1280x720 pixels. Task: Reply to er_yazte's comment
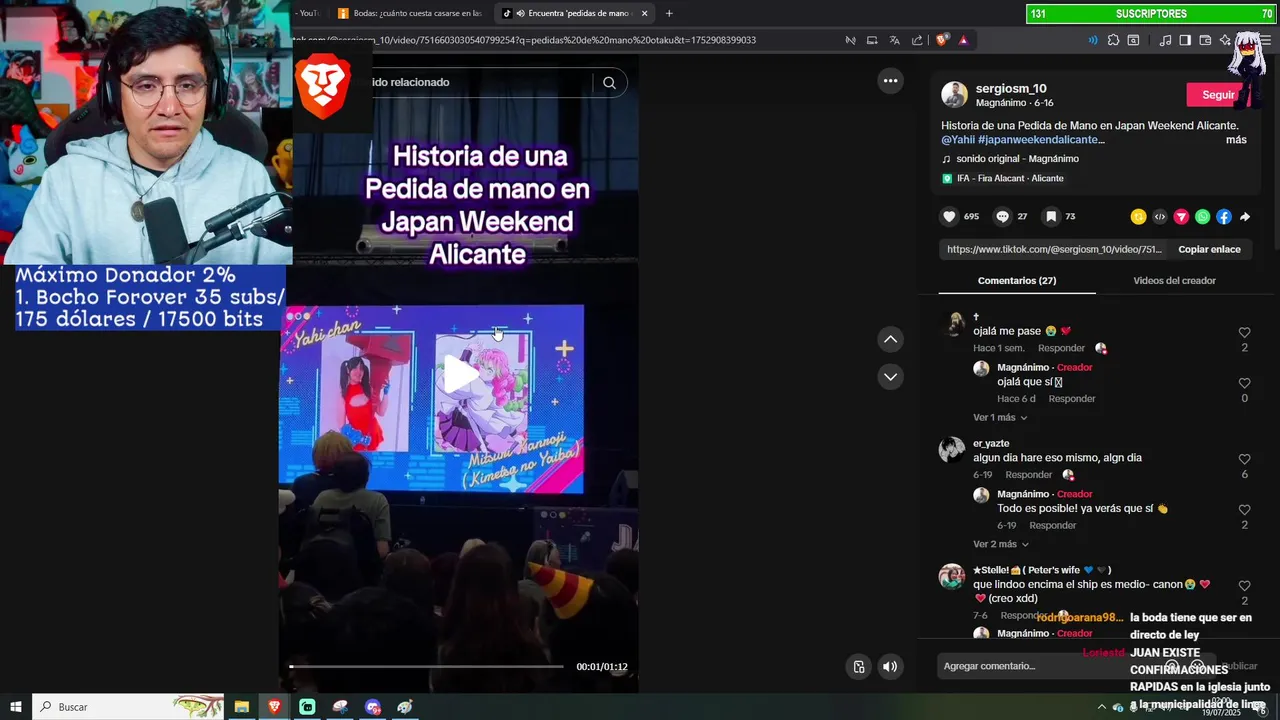(1028, 475)
